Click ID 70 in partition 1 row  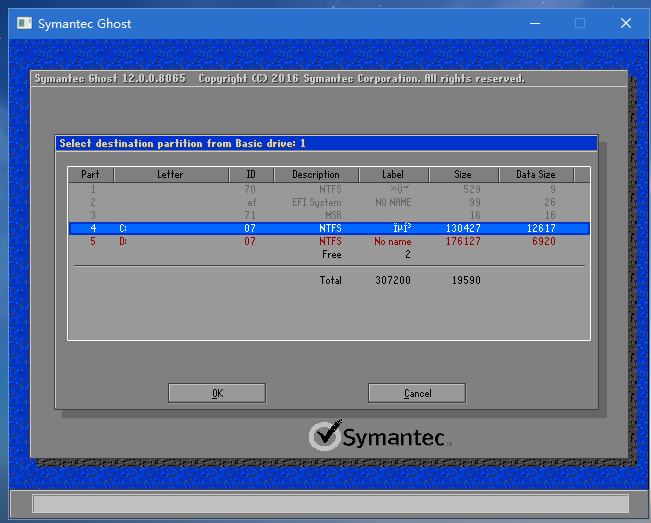point(250,190)
